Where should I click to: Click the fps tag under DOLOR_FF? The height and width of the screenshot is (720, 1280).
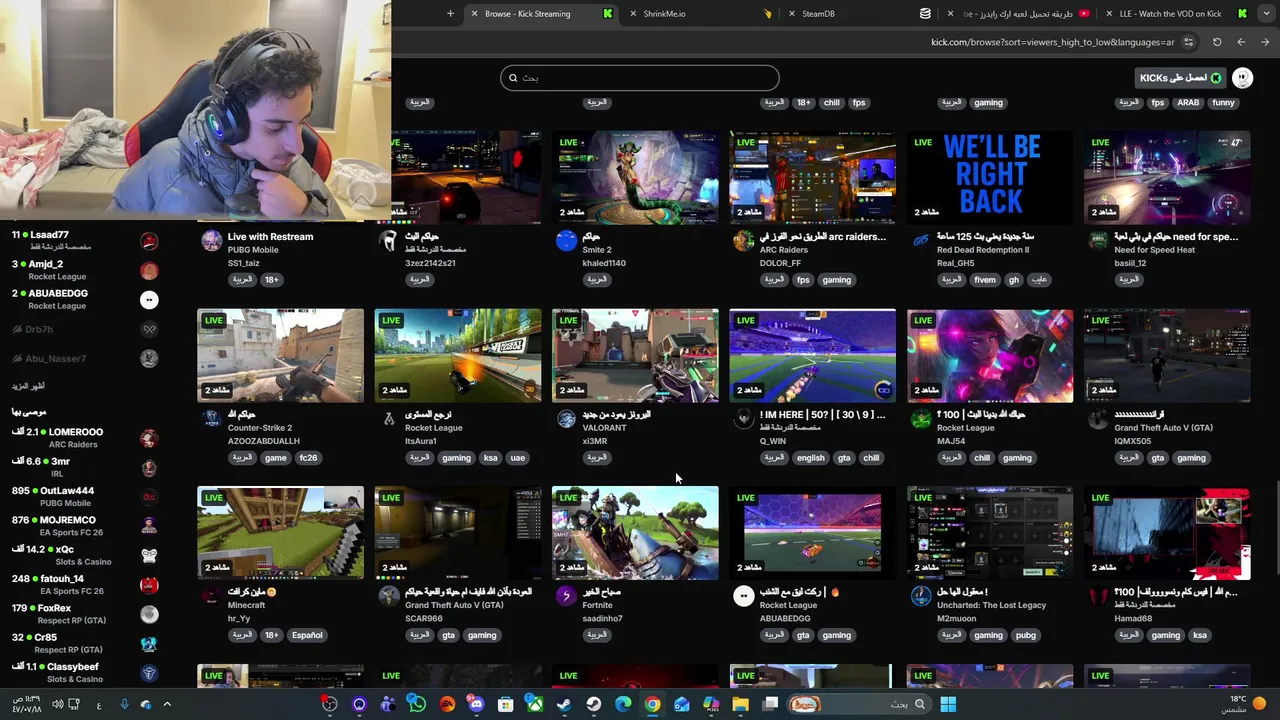[x=803, y=280]
